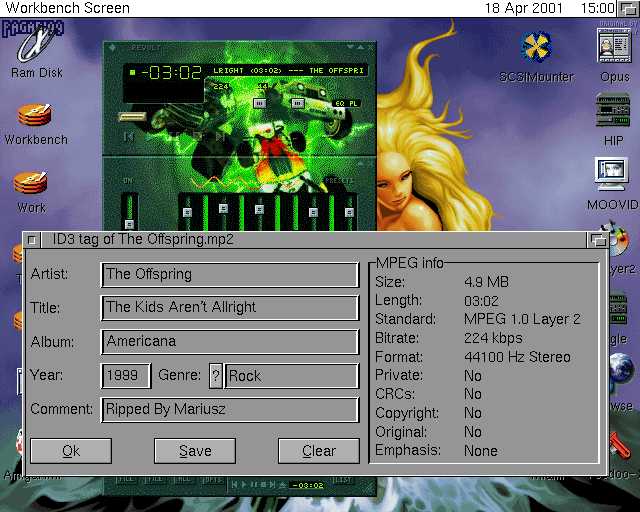This screenshot has height=512, width=640.
Task: Click the Title field with The Kids Aren't Allright
Action: pos(230,308)
